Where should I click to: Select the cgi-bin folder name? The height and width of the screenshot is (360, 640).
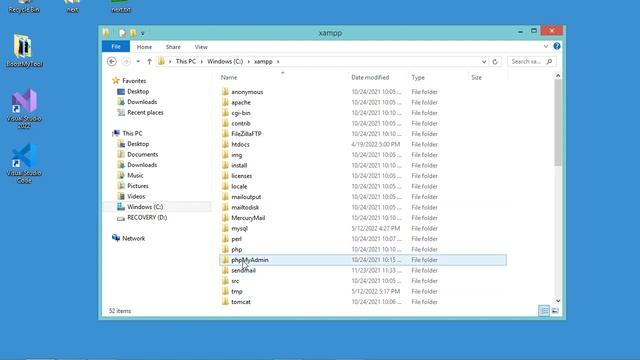[241, 113]
